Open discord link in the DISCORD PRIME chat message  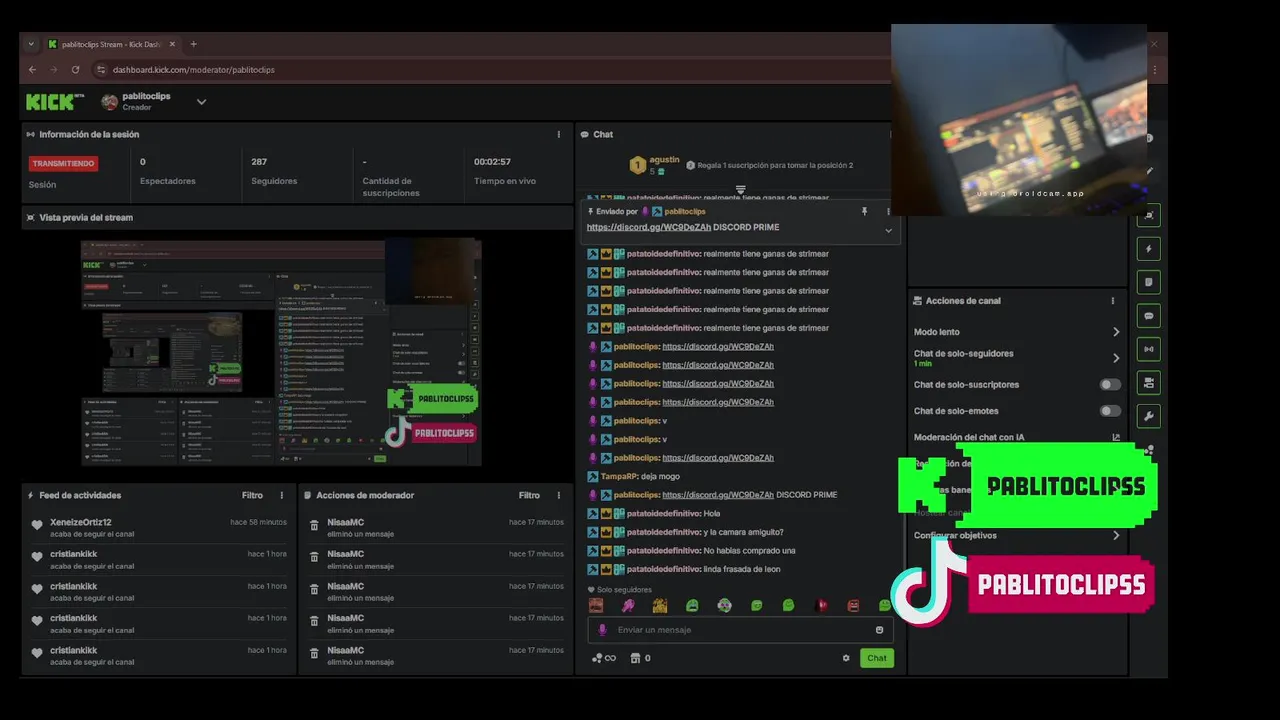tap(718, 495)
